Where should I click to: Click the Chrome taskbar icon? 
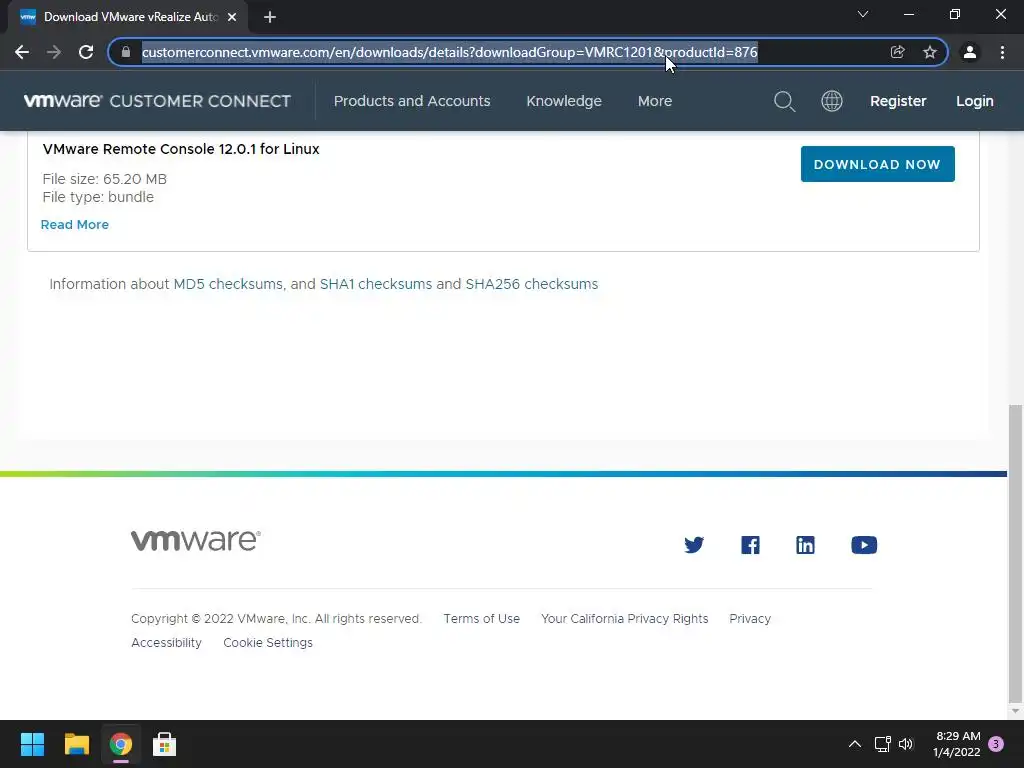121,744
